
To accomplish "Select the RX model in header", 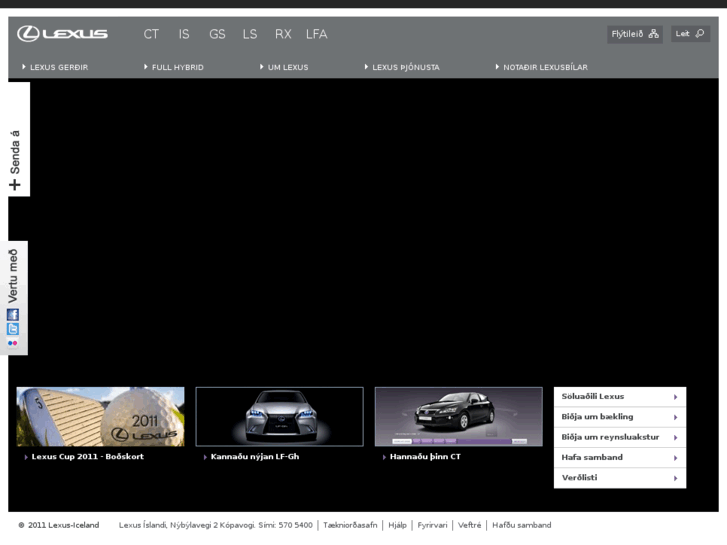I will [283, 34].
